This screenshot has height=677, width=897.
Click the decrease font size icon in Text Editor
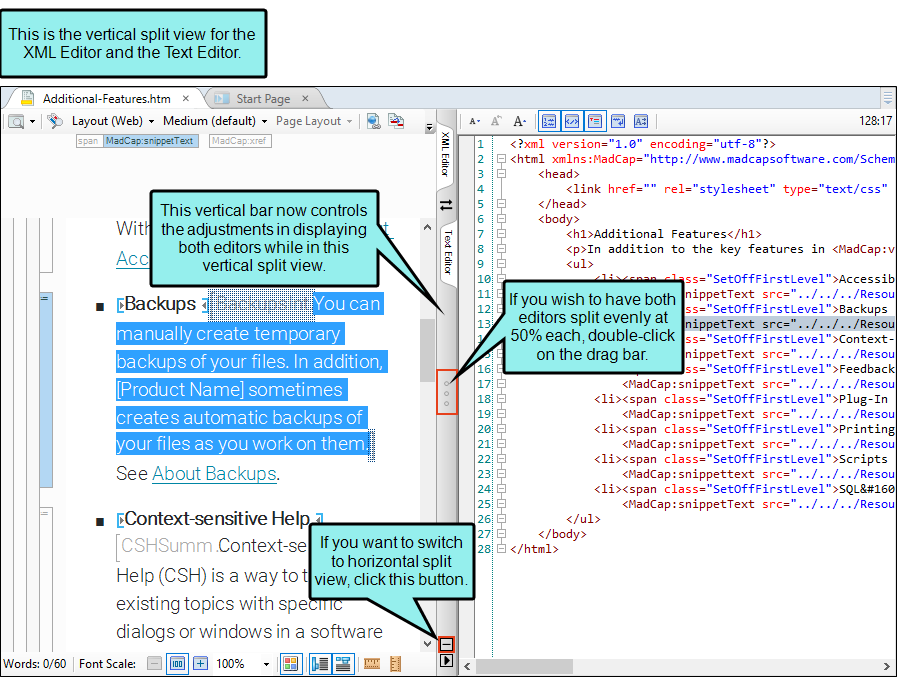coord(475,121)
